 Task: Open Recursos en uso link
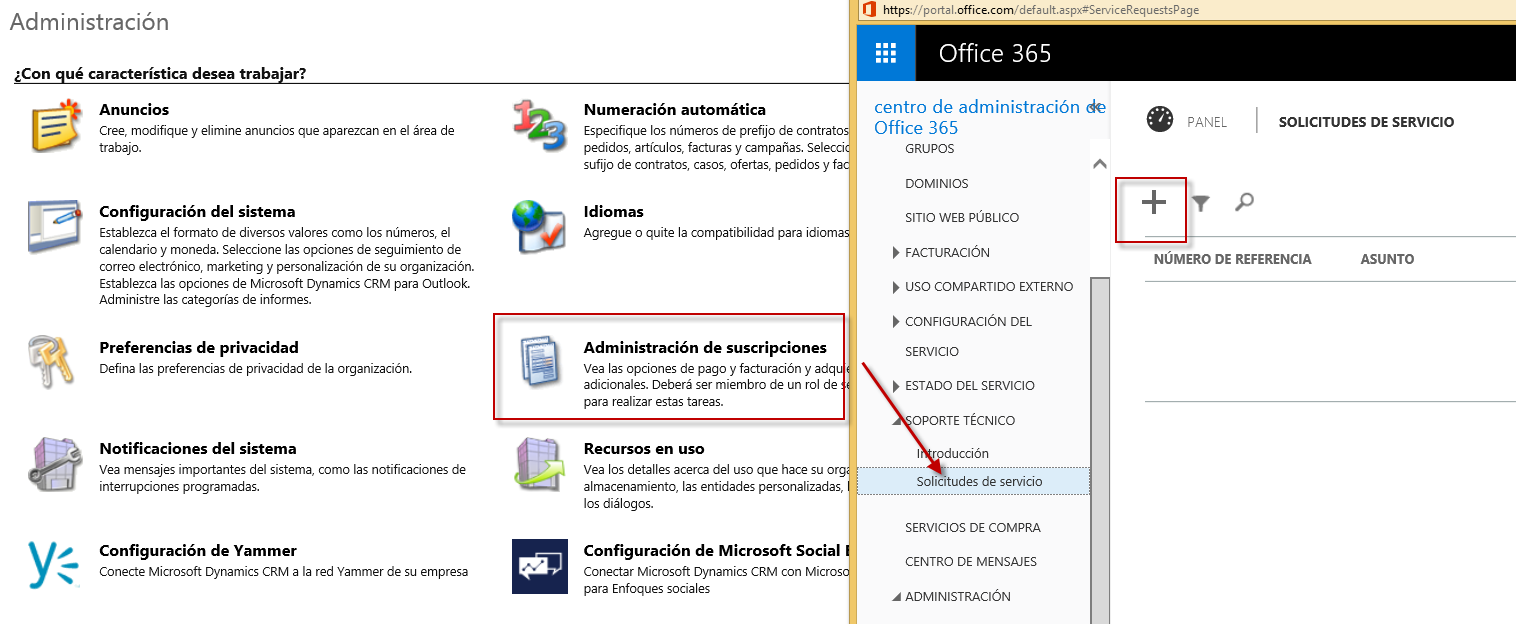click(x=644, y=449)
